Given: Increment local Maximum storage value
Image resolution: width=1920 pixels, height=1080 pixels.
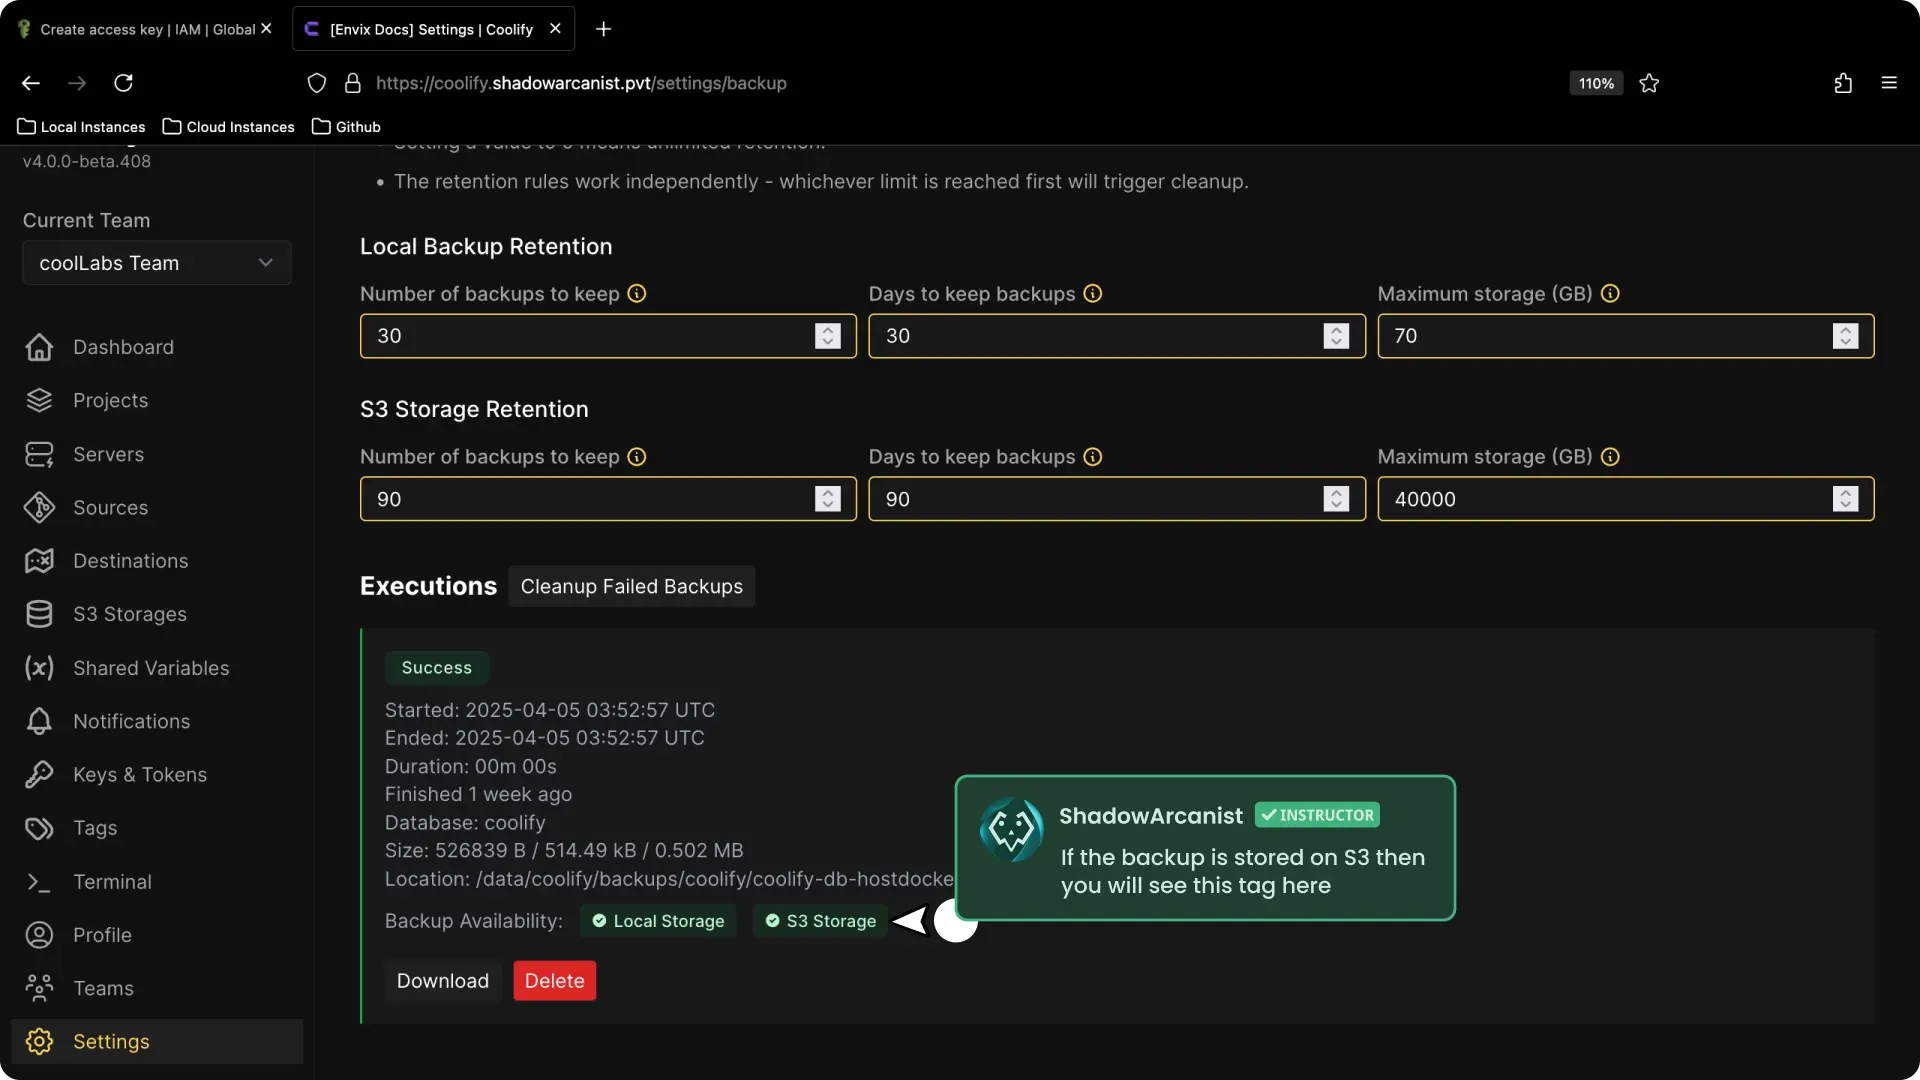Looking at the screenshot, I should click(x=1845, y=330).
